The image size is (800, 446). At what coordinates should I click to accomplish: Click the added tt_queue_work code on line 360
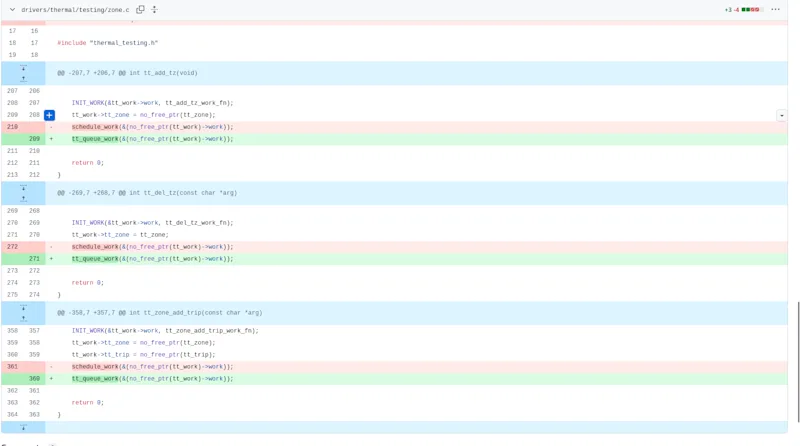153,379
